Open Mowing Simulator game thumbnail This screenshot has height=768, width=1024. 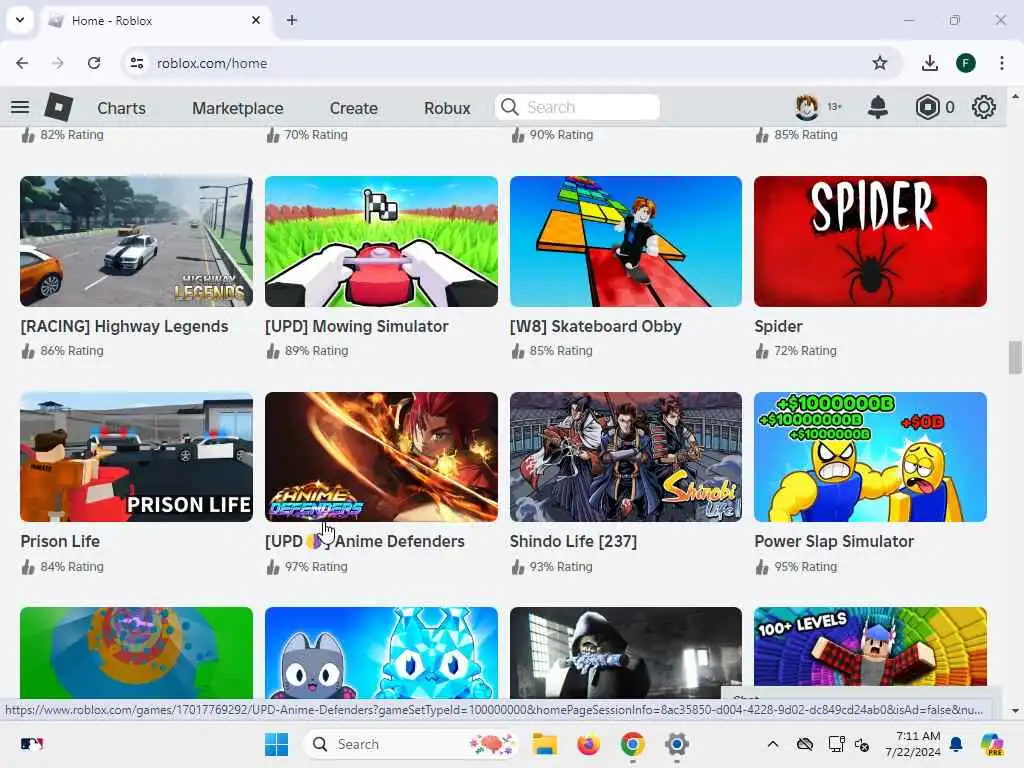coord(381,241)
